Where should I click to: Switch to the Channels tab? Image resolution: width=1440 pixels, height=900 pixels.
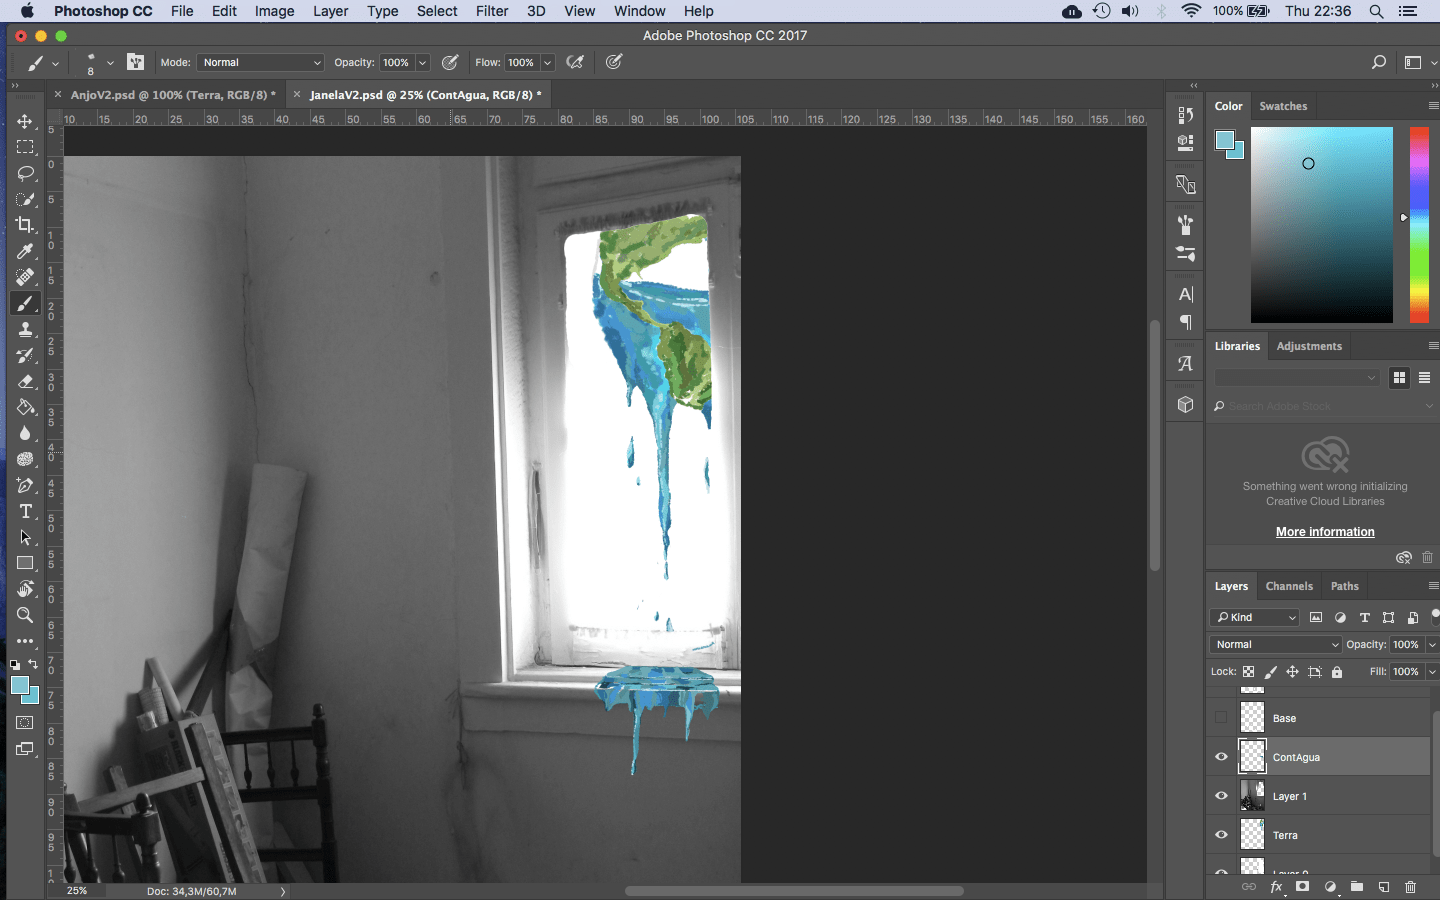[x=1288, y=586]
